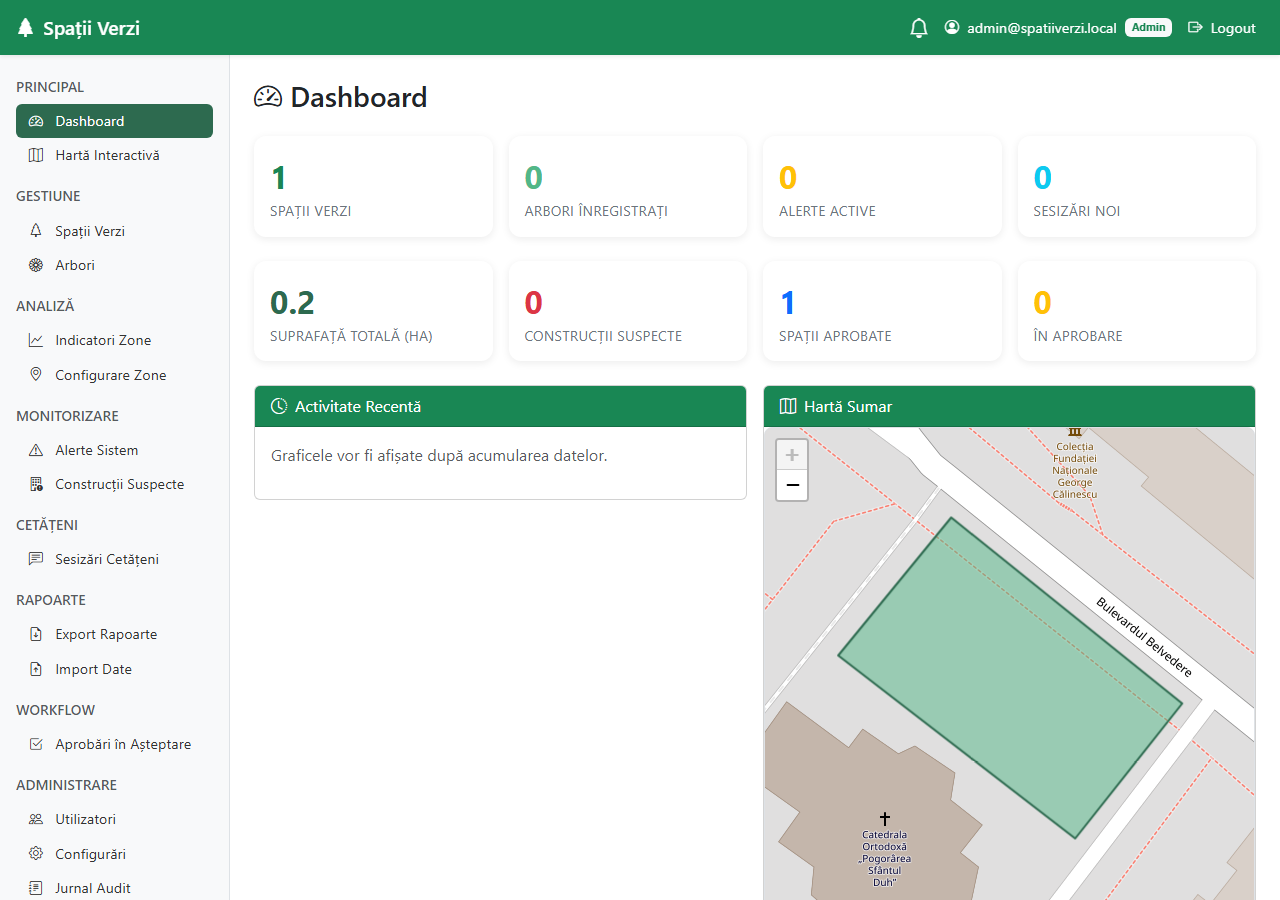Click the Hartă Interactivă map icon

click(36, 155)
